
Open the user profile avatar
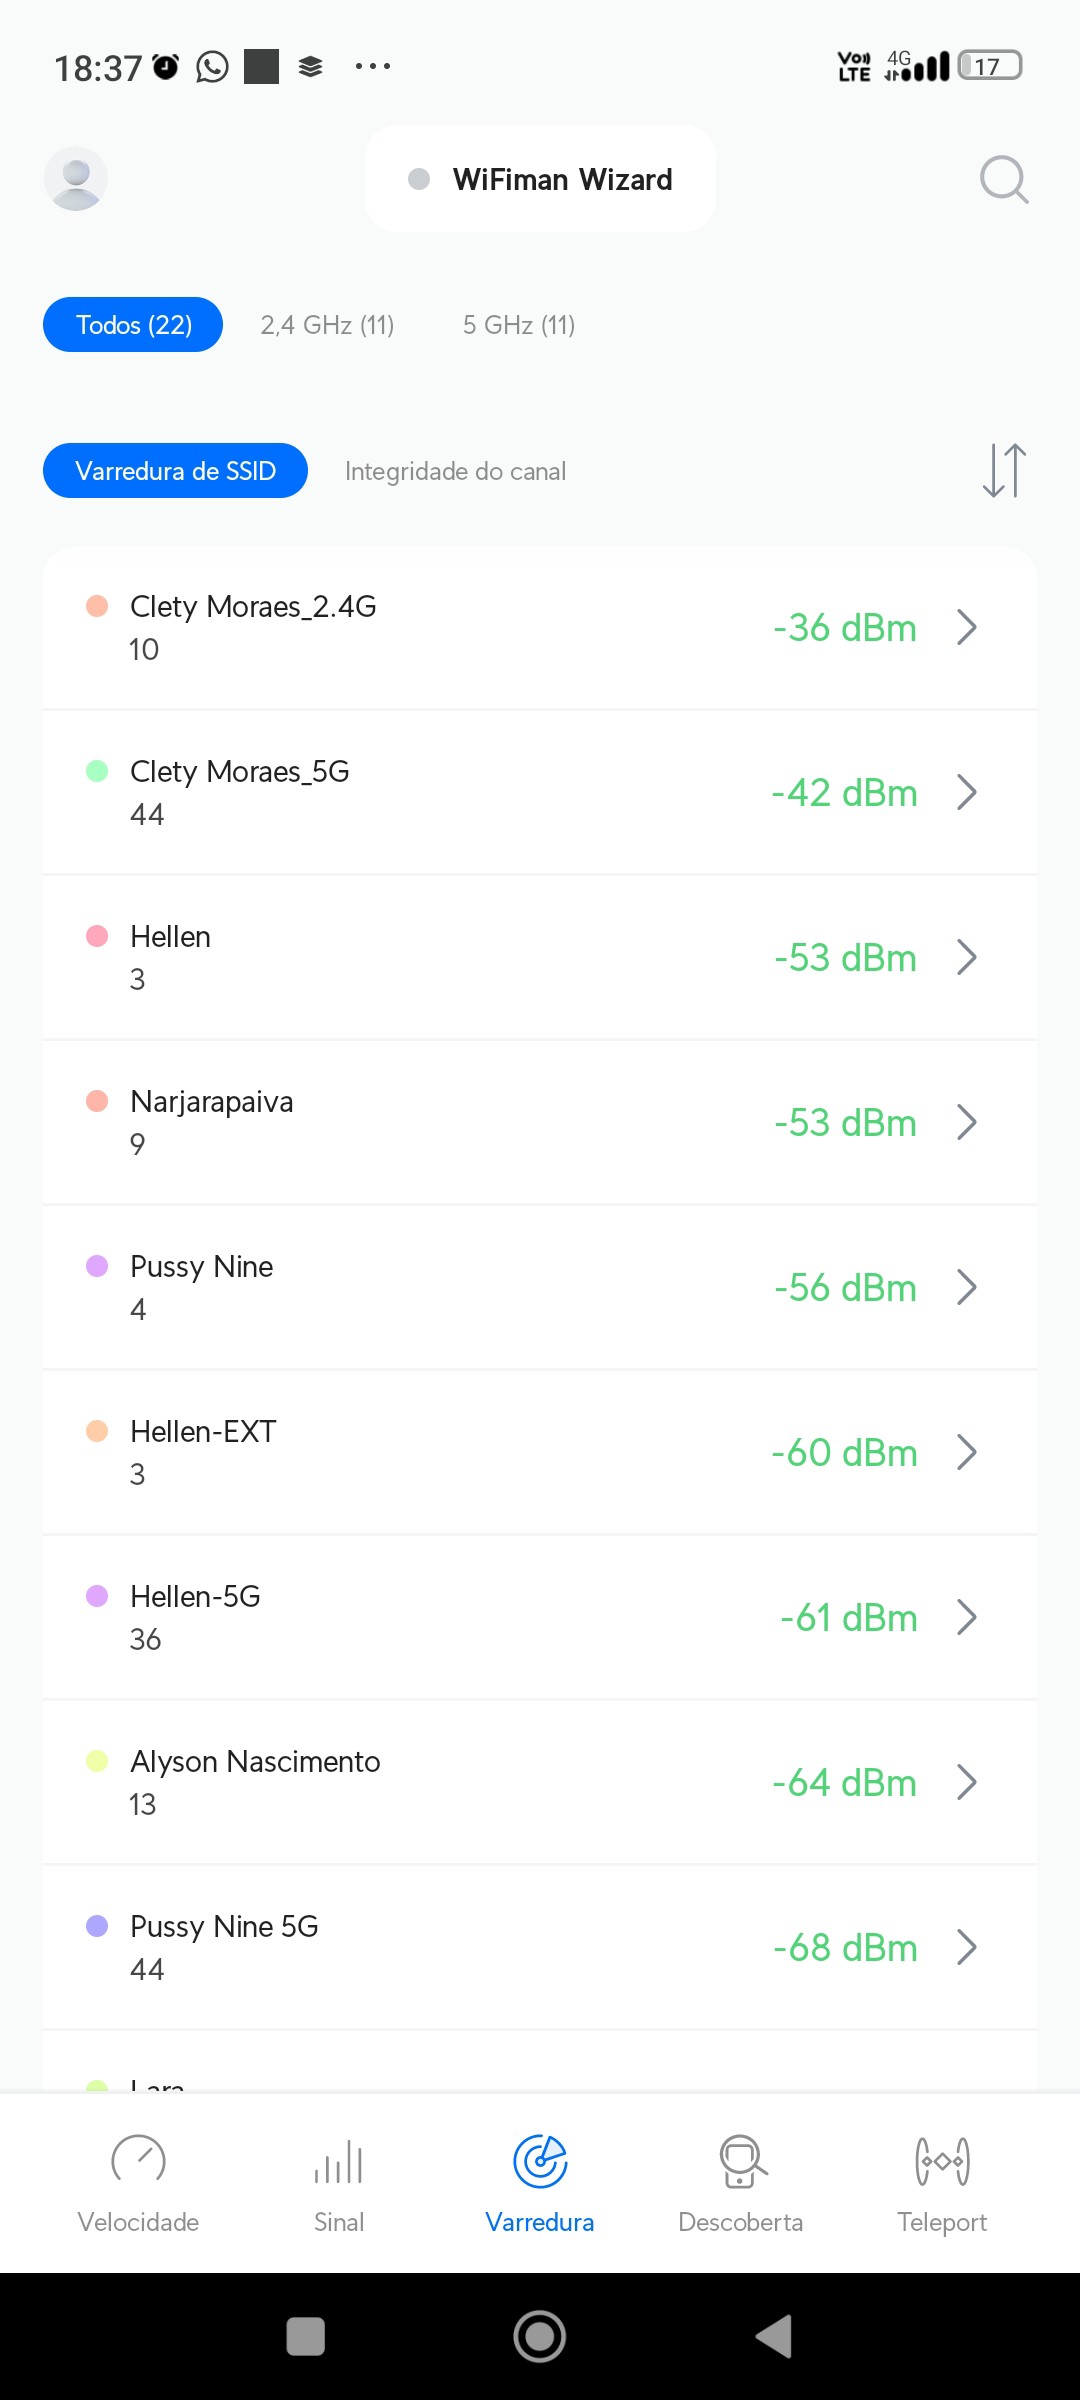(76, 179)
